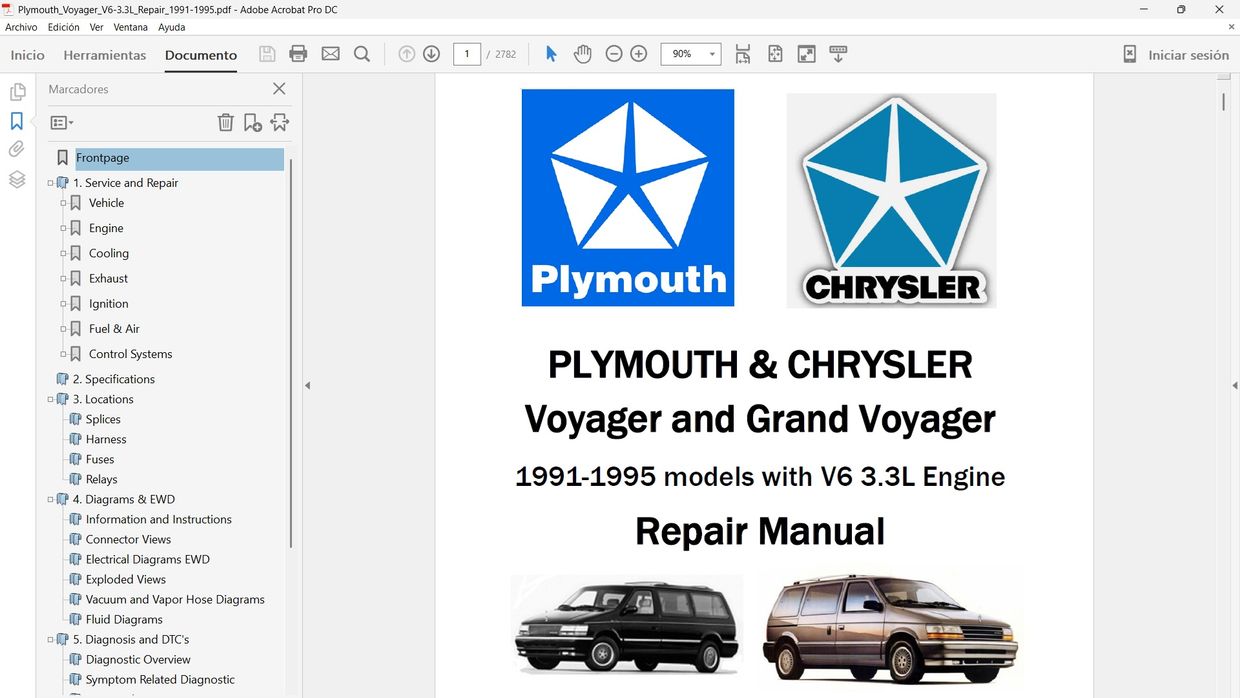Open the Control Systems bookmark
Image resolution: width=1240 pixels, height=698 pixels.
click(130, 354)
